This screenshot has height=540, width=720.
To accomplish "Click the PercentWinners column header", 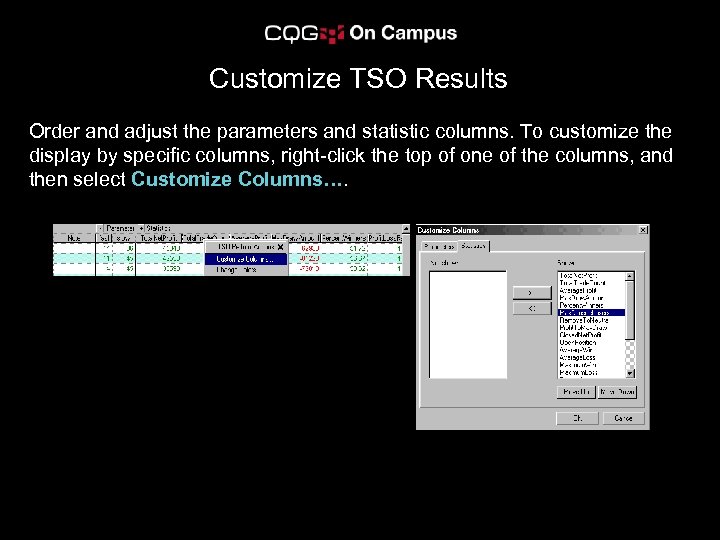I will click(343, 238).
